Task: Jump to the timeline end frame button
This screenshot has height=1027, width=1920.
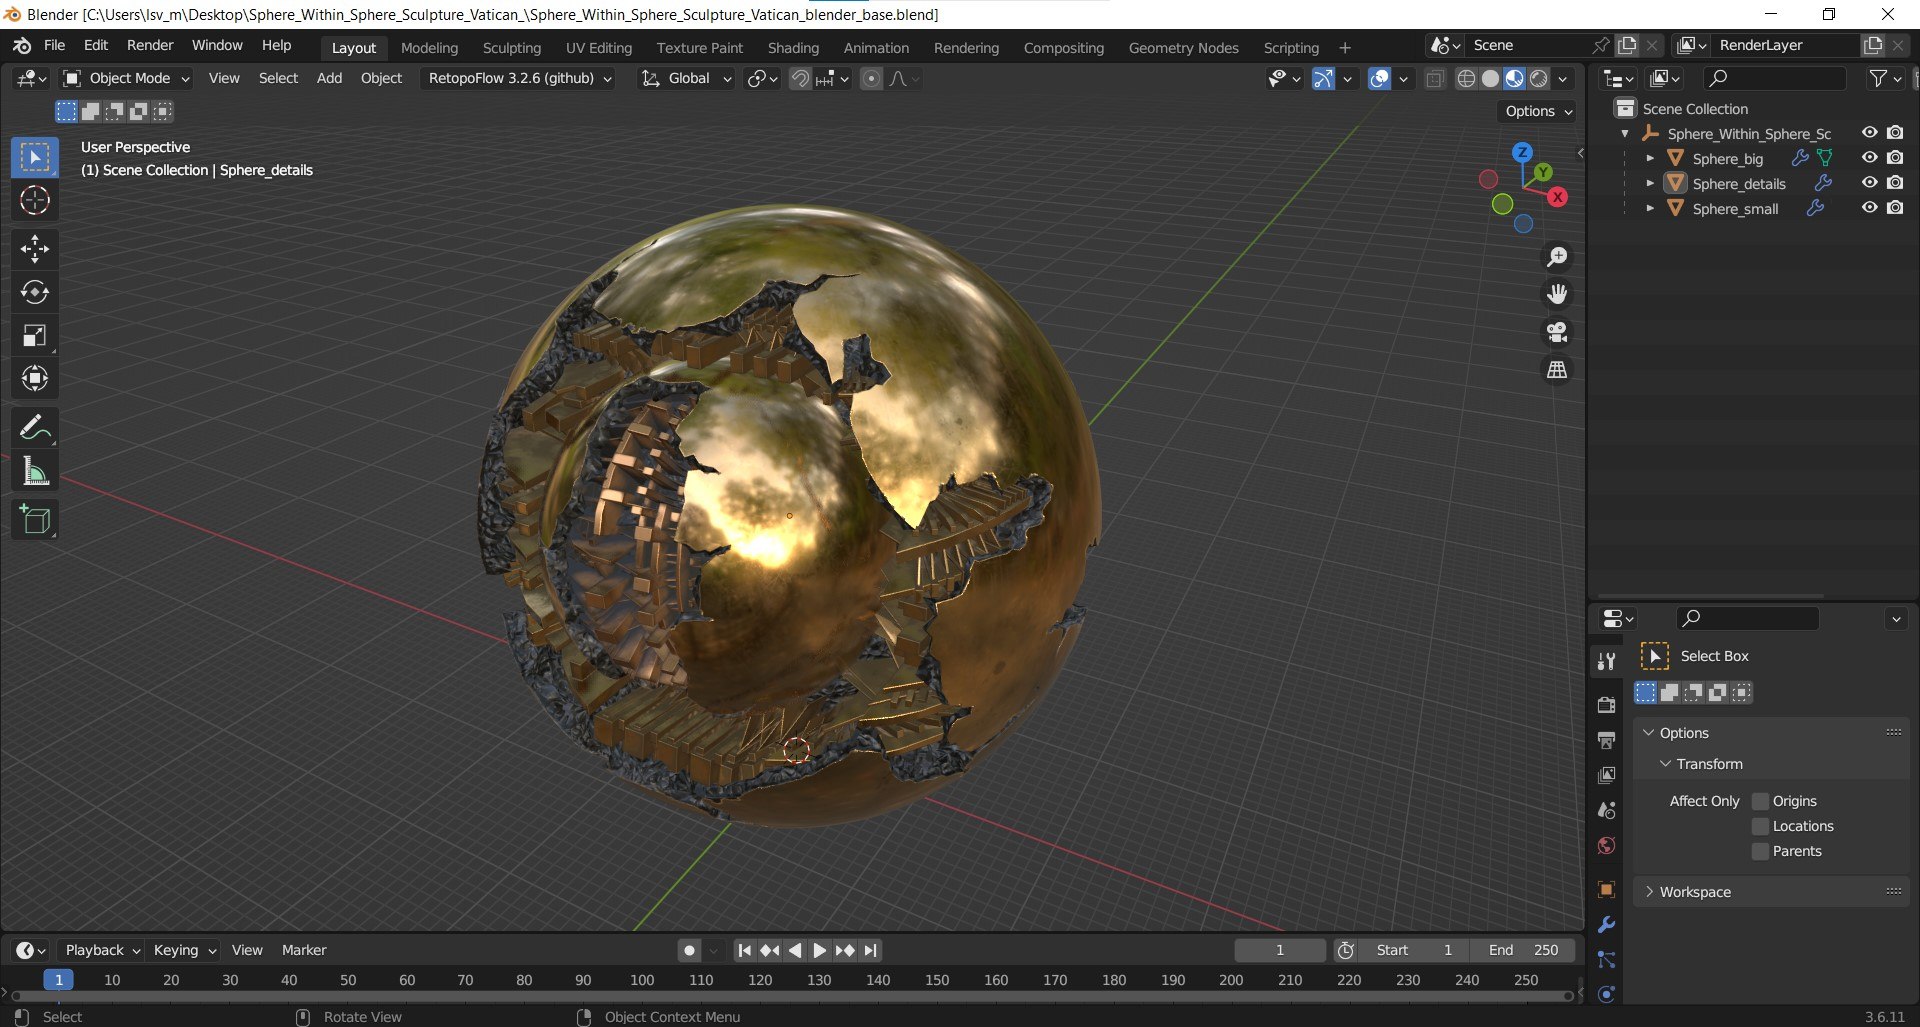Action: click(x=870, y=950)
